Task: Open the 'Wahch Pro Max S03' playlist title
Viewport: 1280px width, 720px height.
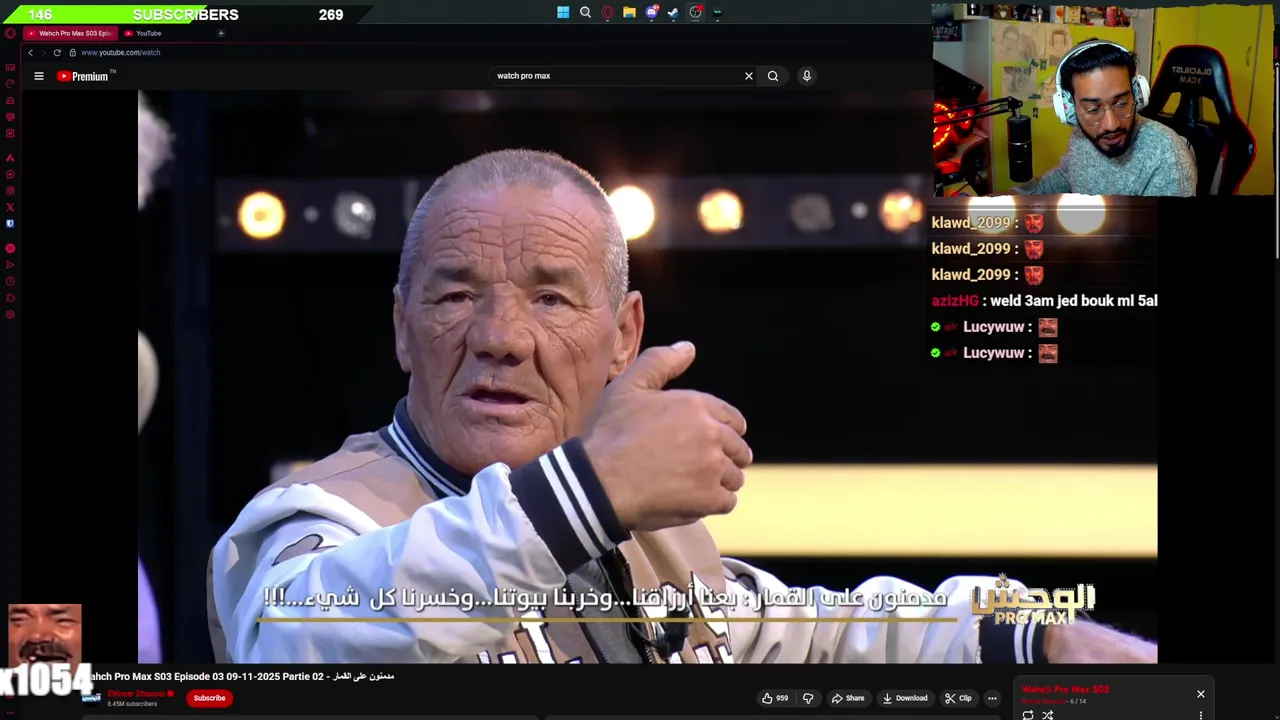Action: point(1065,689)
